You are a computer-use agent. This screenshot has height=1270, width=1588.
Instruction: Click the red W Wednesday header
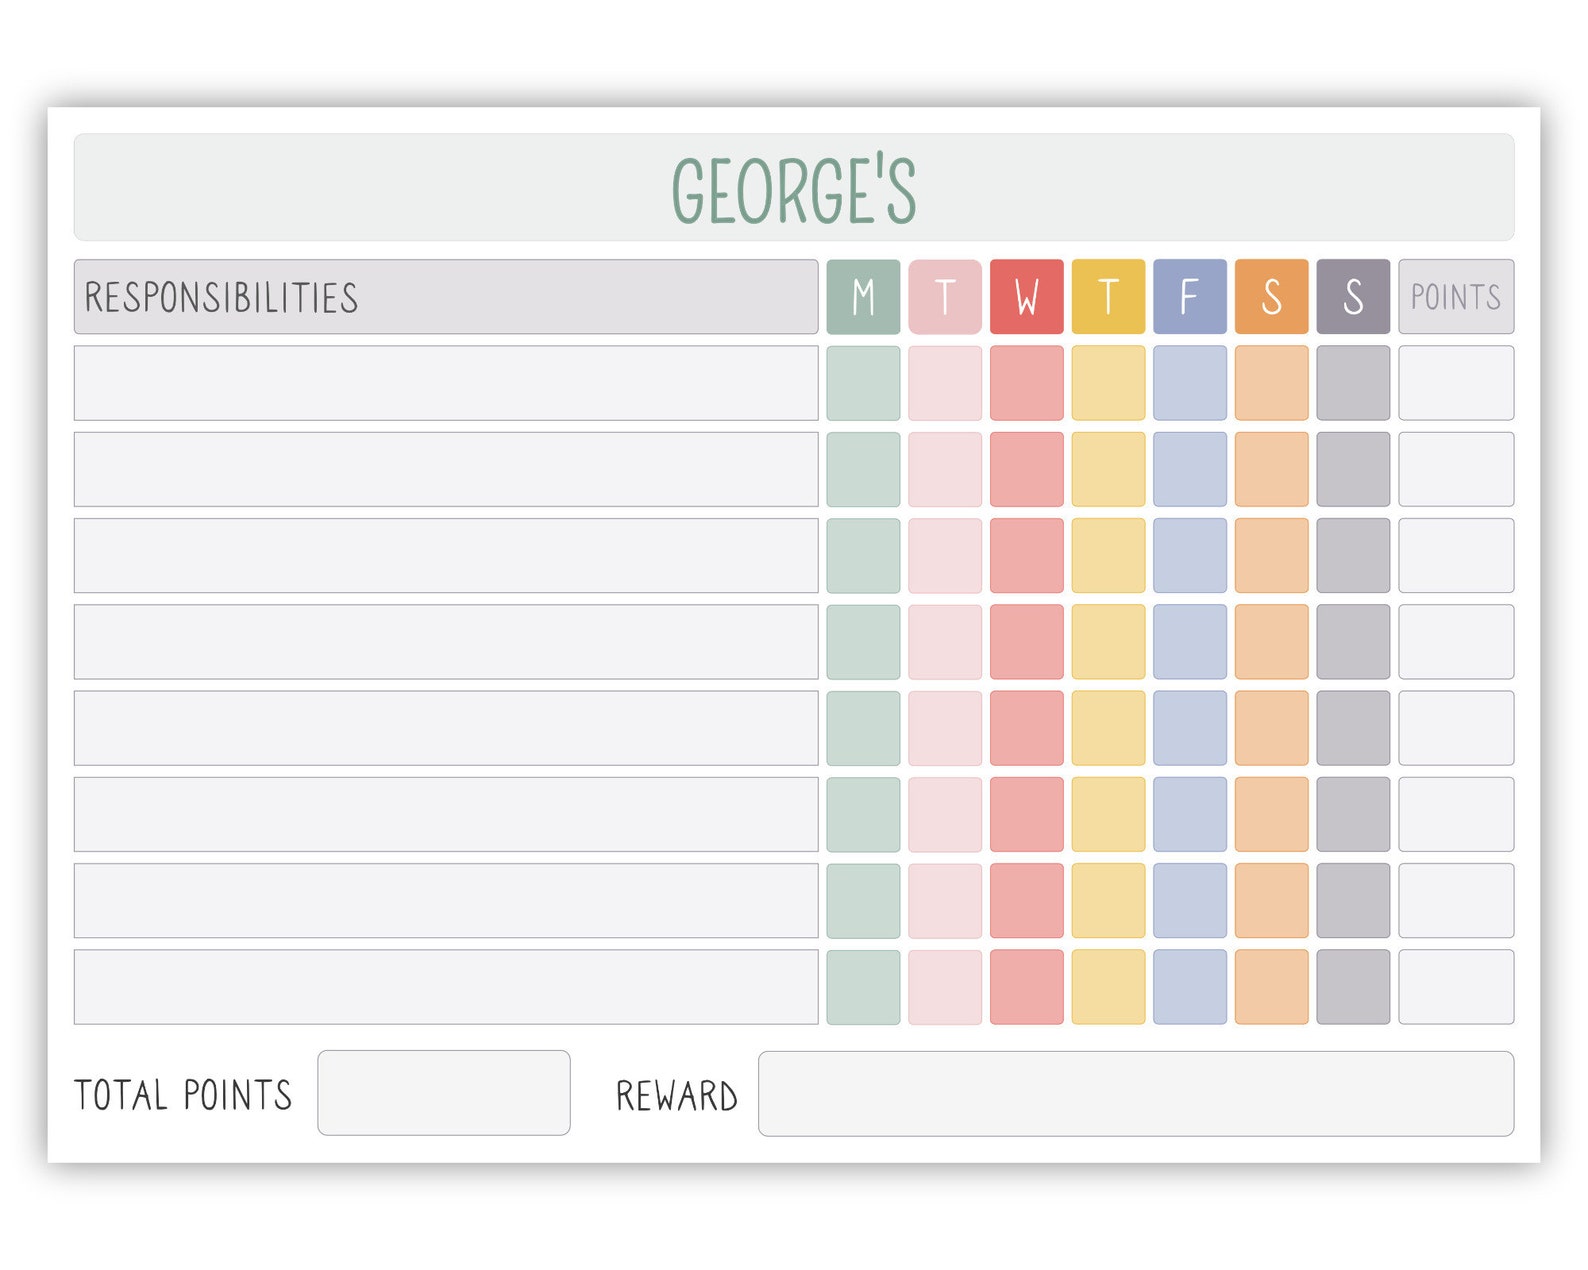coord(1027,297)
